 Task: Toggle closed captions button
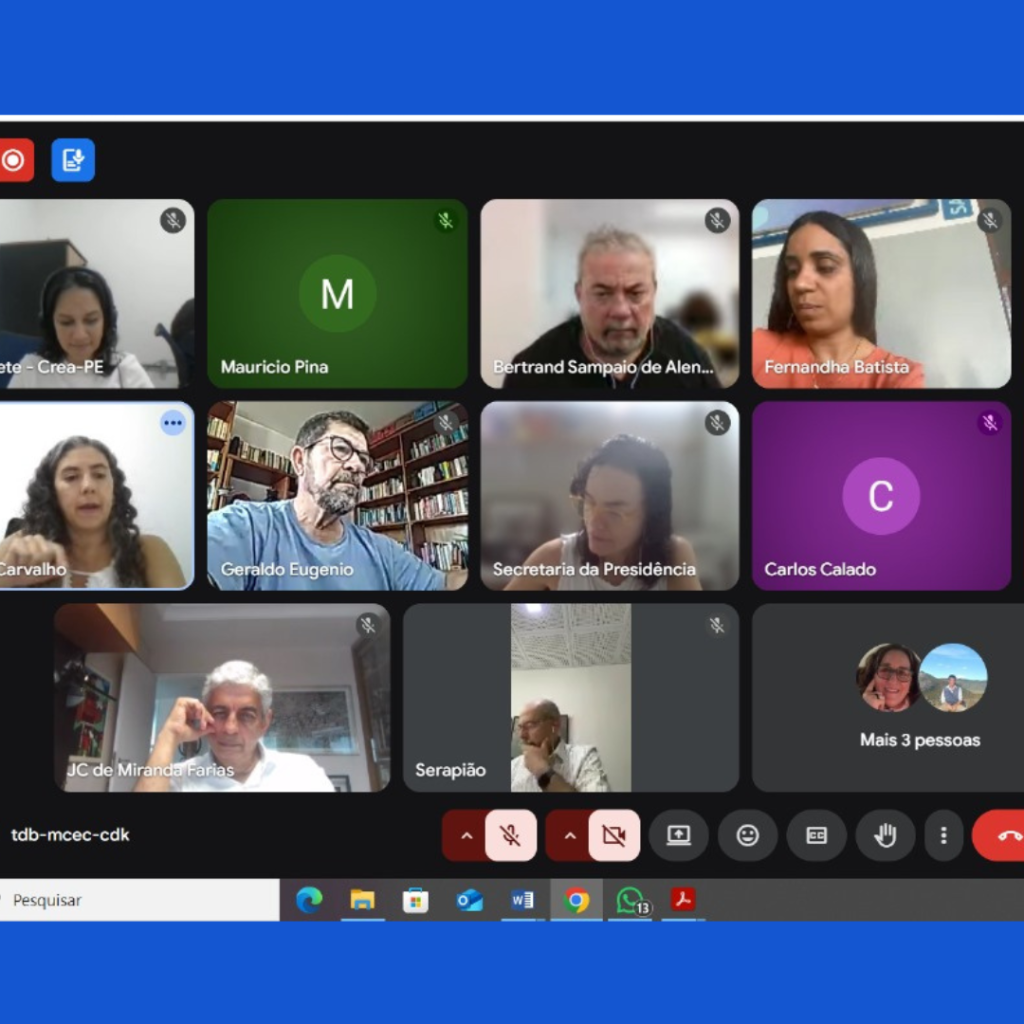[816, 836]
